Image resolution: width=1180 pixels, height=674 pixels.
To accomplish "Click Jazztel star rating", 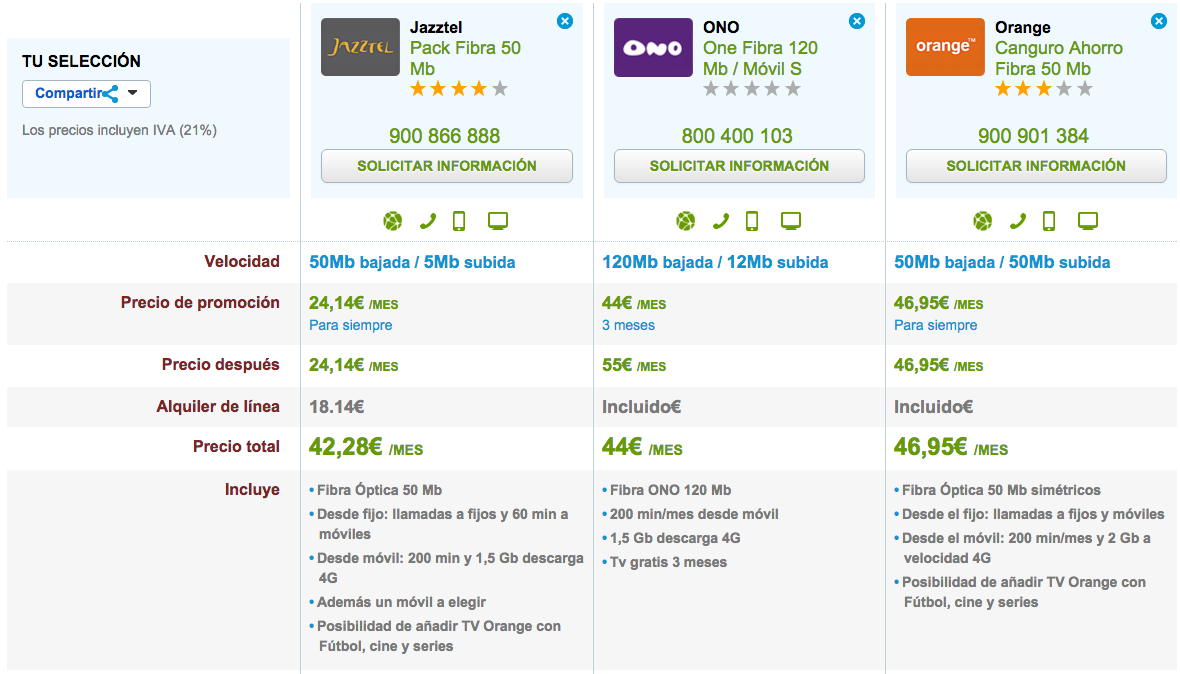I will click(x=459, y=89).
